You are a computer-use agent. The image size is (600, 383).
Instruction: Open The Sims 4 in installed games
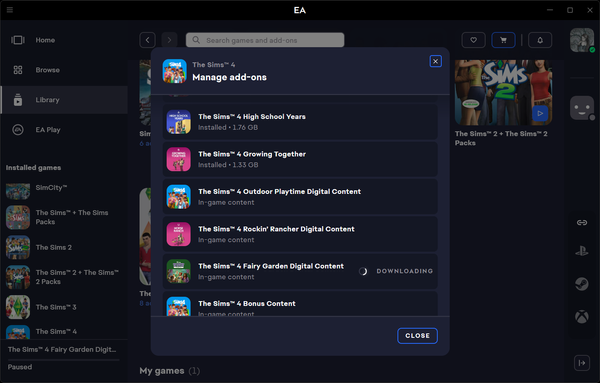pos(64,332)
